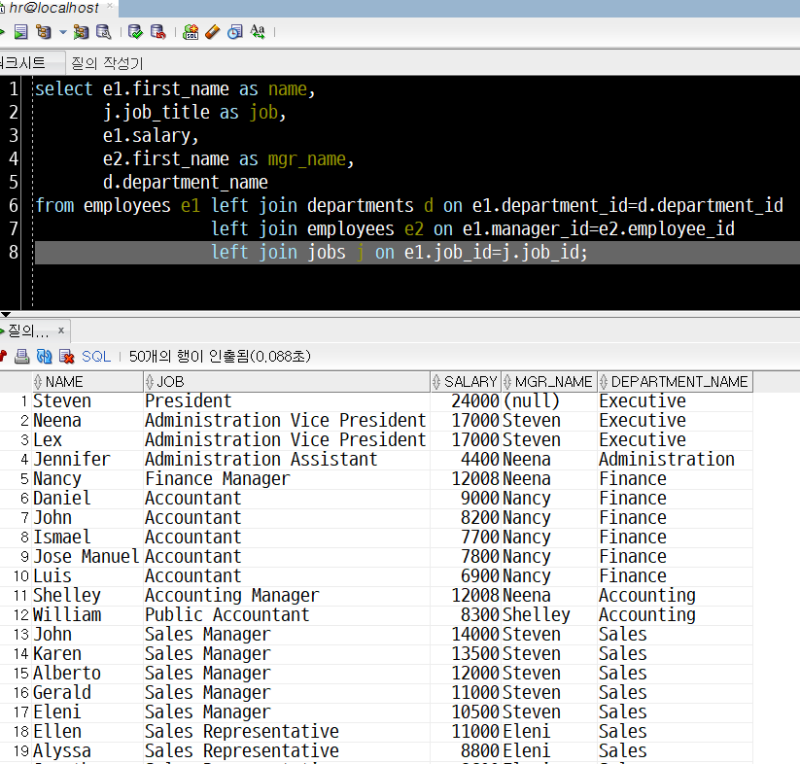Sort results by the SALARY column header
Viewport: 800px width, 764px height.
tap(465, 381)
